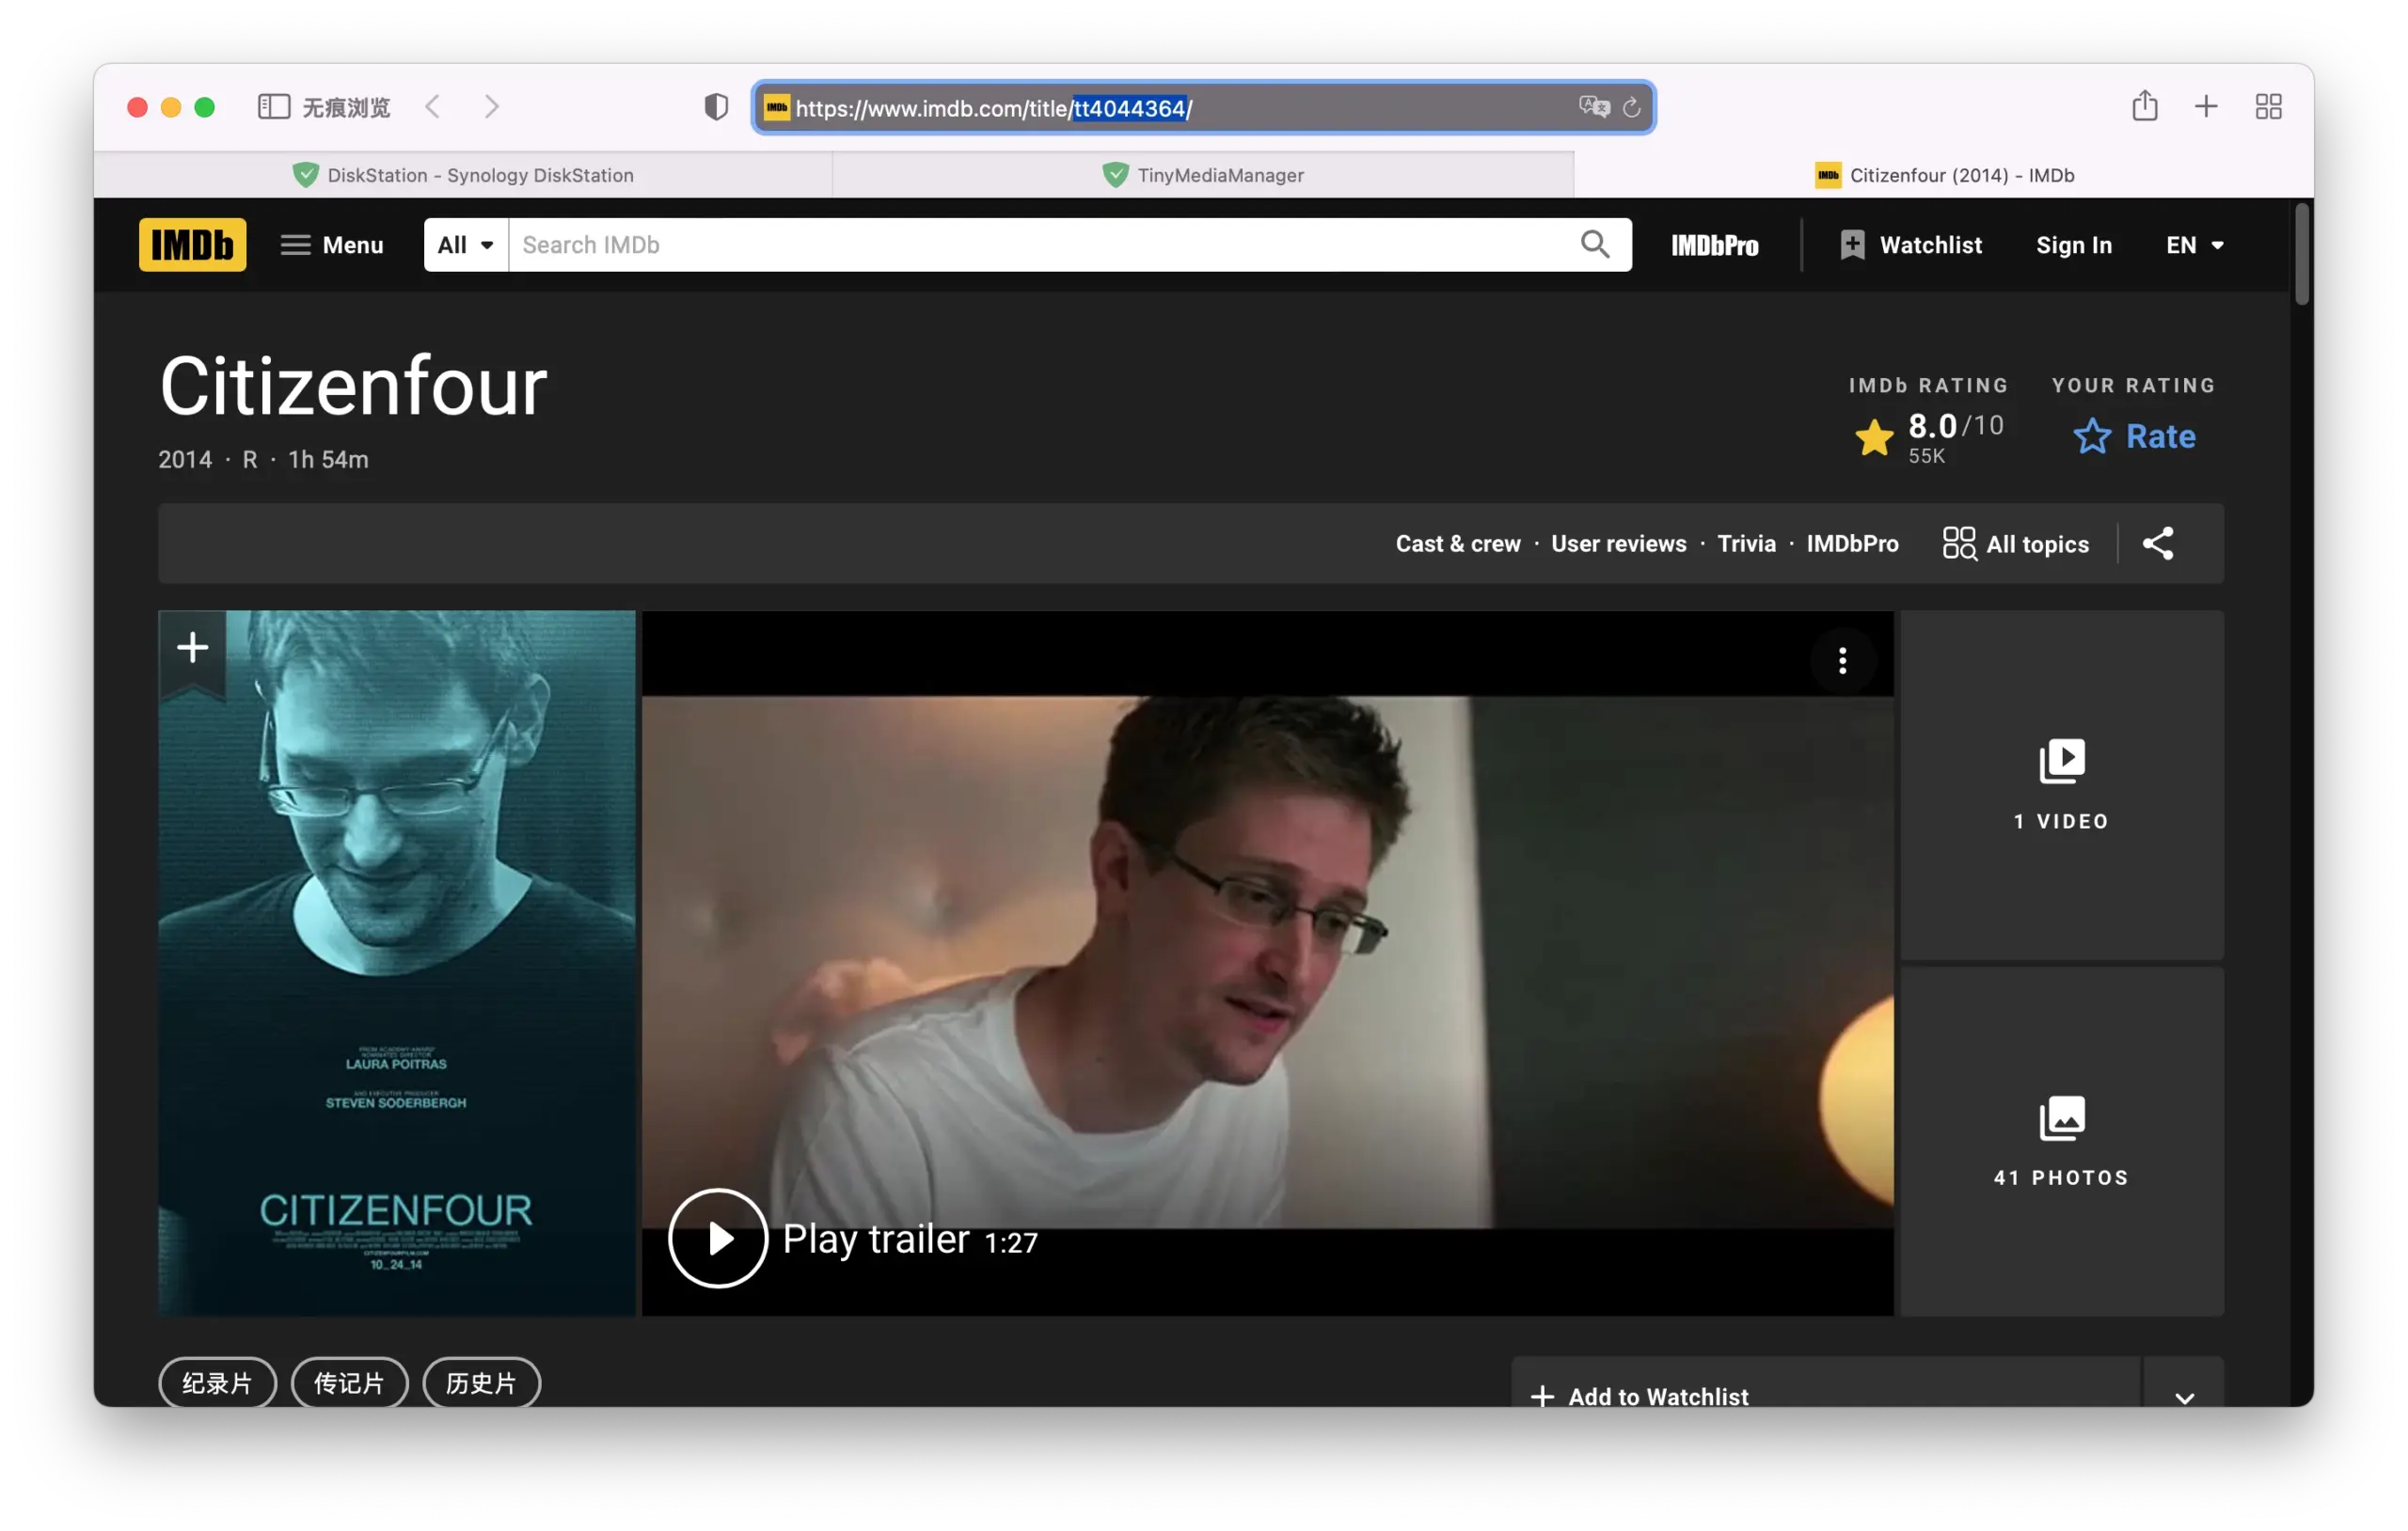Image resolution: width=2408 pixels, height=1531 pixels.
Task: Go back in browser history
Action: [432, 107]
